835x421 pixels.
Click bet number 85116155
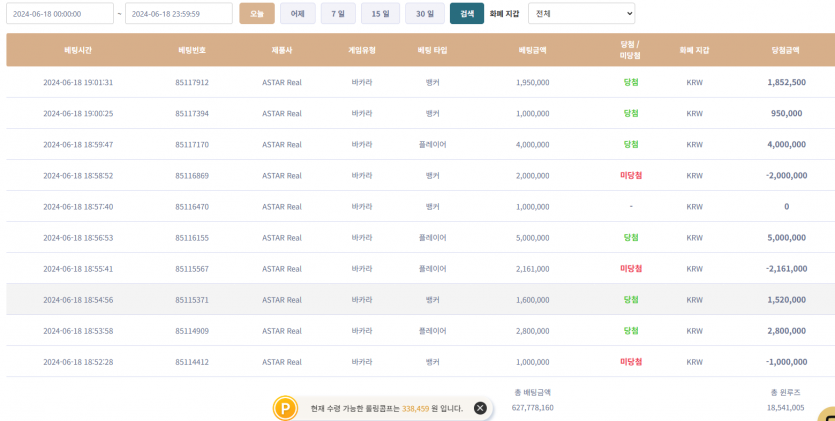pos(192,238)
